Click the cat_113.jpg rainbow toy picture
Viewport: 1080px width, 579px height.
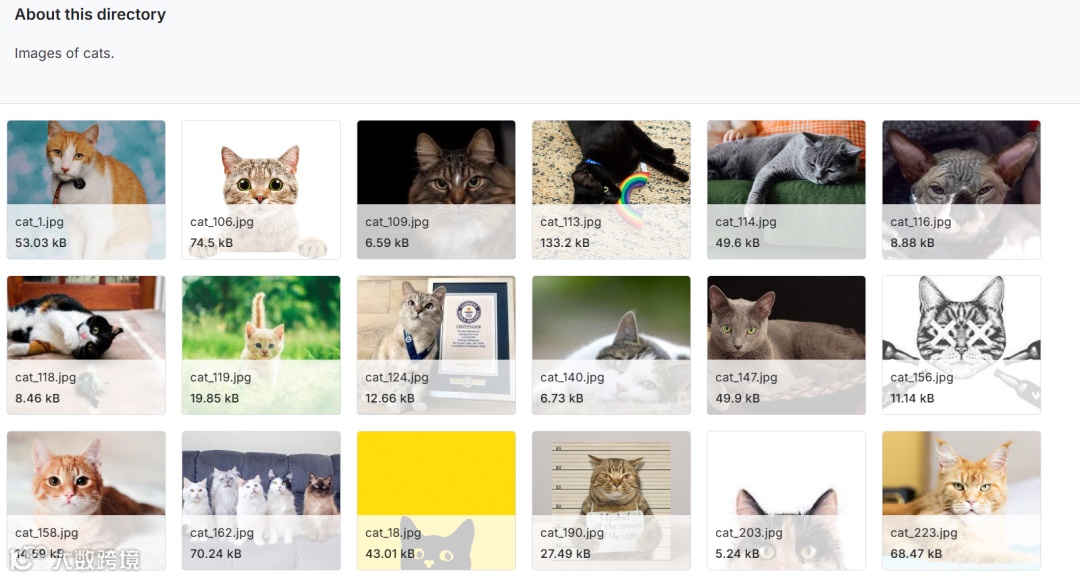click(611, 190)
